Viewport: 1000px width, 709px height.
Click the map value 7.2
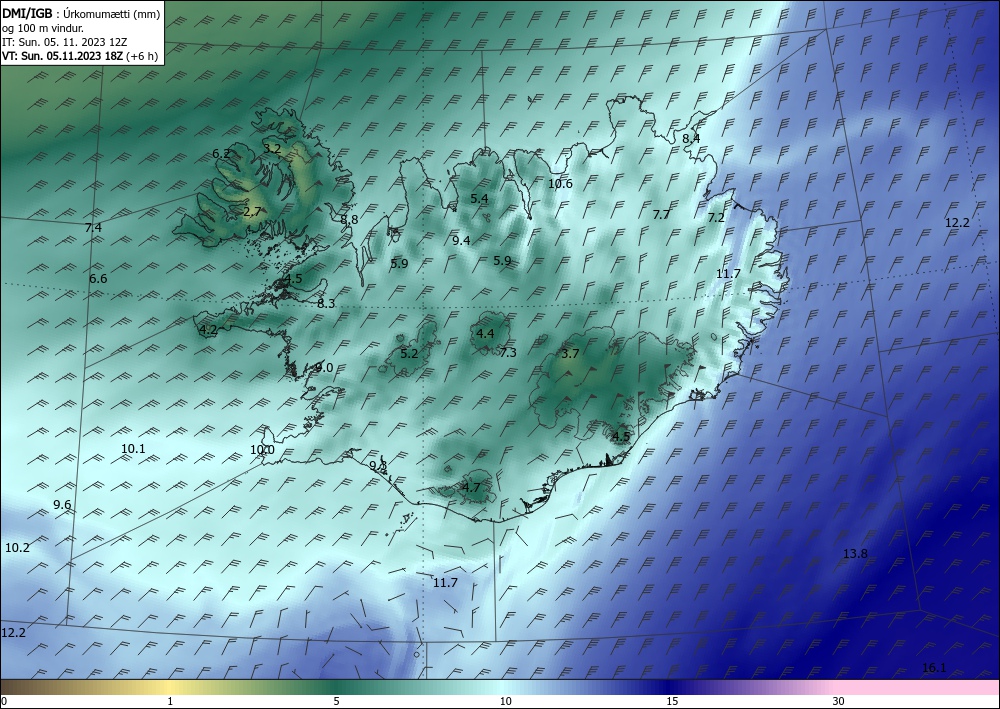click(716, 217)
